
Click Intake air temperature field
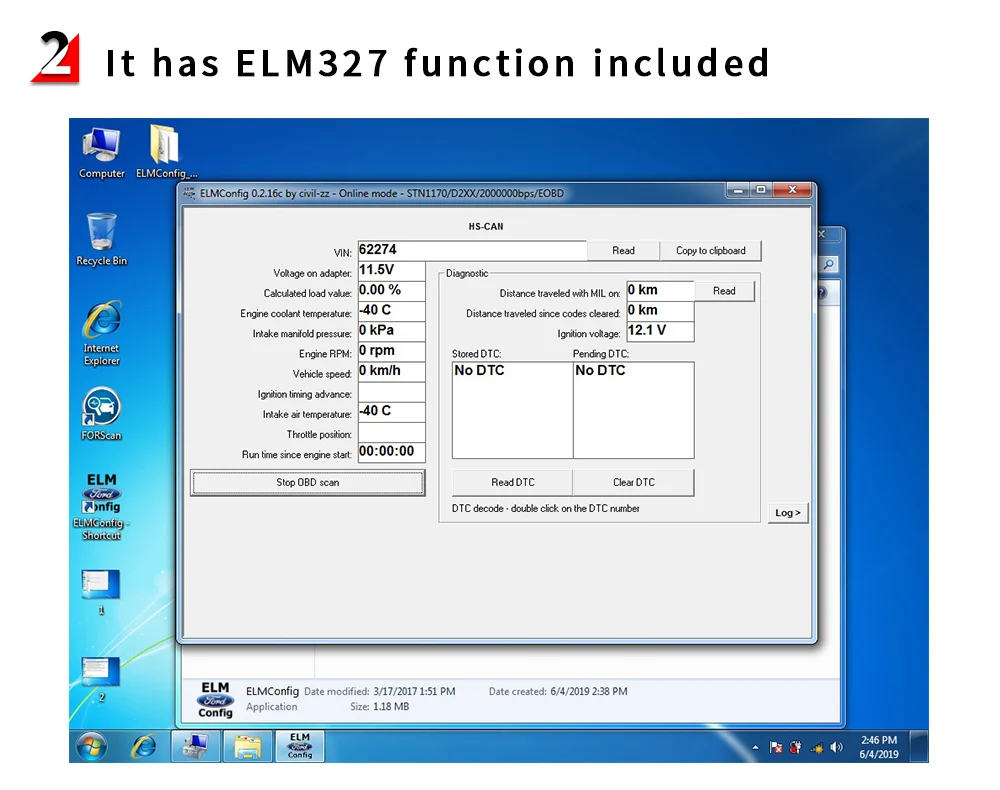pos(392,411)
